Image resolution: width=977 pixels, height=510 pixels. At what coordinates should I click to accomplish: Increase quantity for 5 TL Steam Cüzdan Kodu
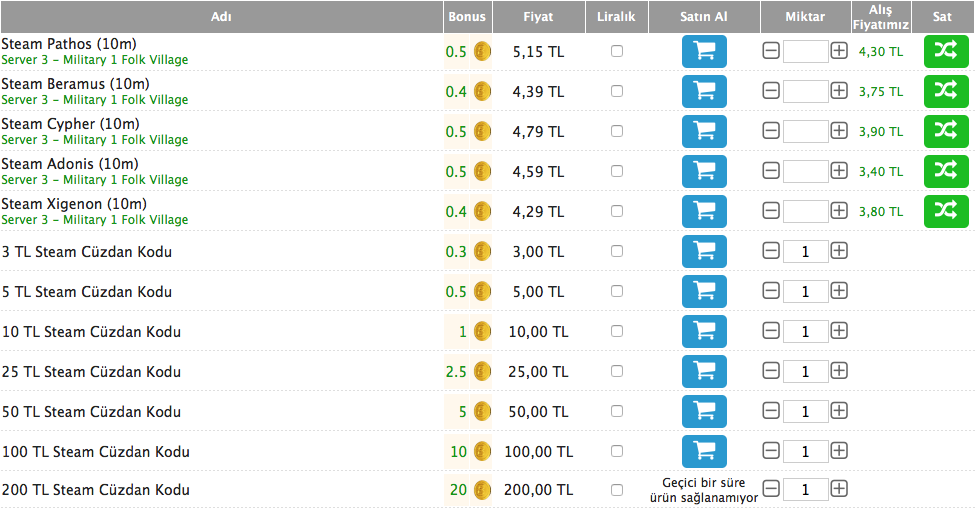tap(839, 291)
